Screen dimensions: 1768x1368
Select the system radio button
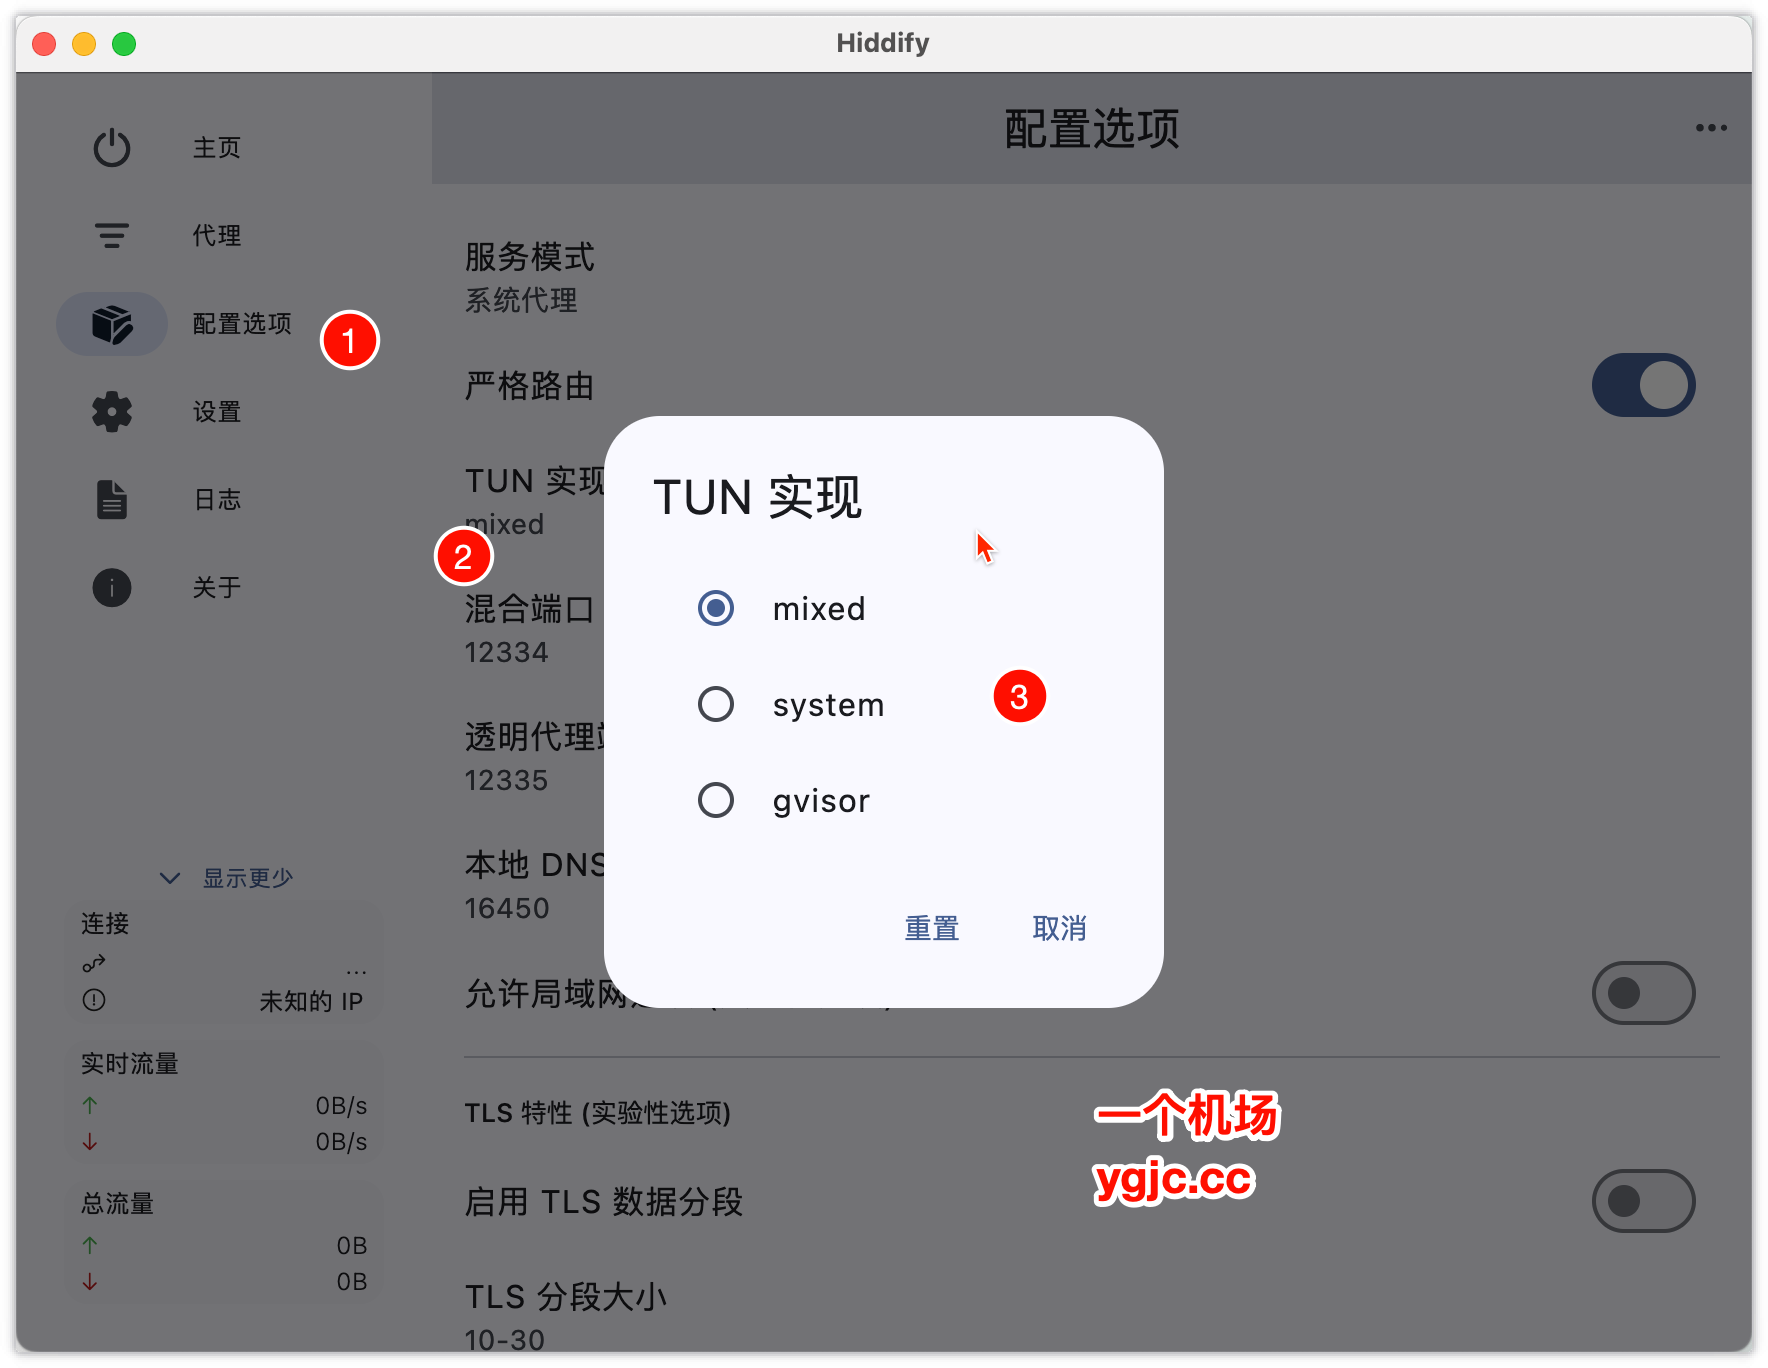tap(715, 704)
